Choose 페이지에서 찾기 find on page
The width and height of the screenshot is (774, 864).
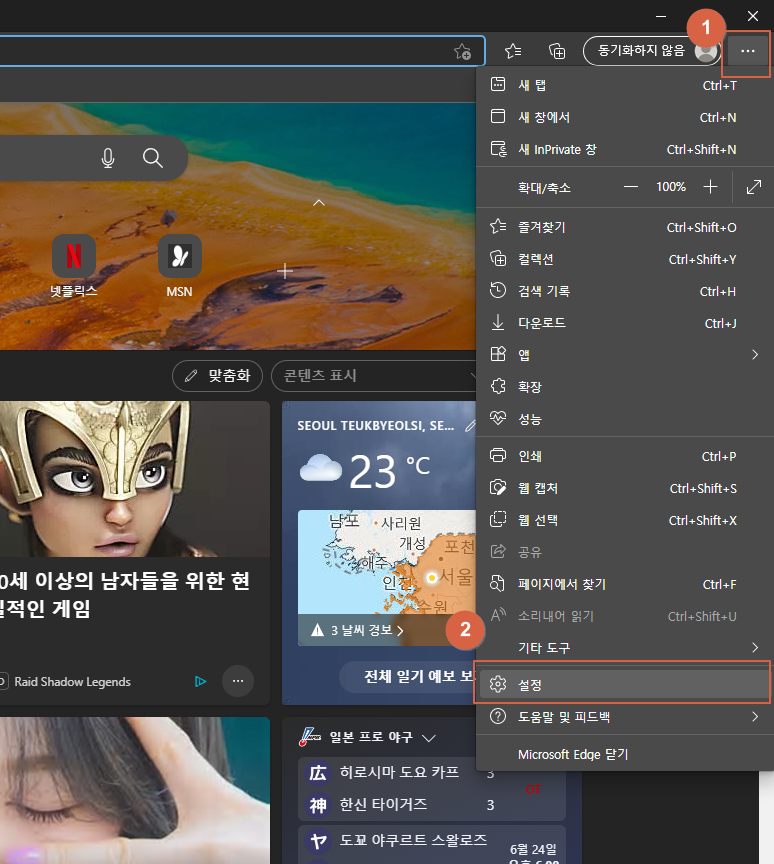pos(624,584)
